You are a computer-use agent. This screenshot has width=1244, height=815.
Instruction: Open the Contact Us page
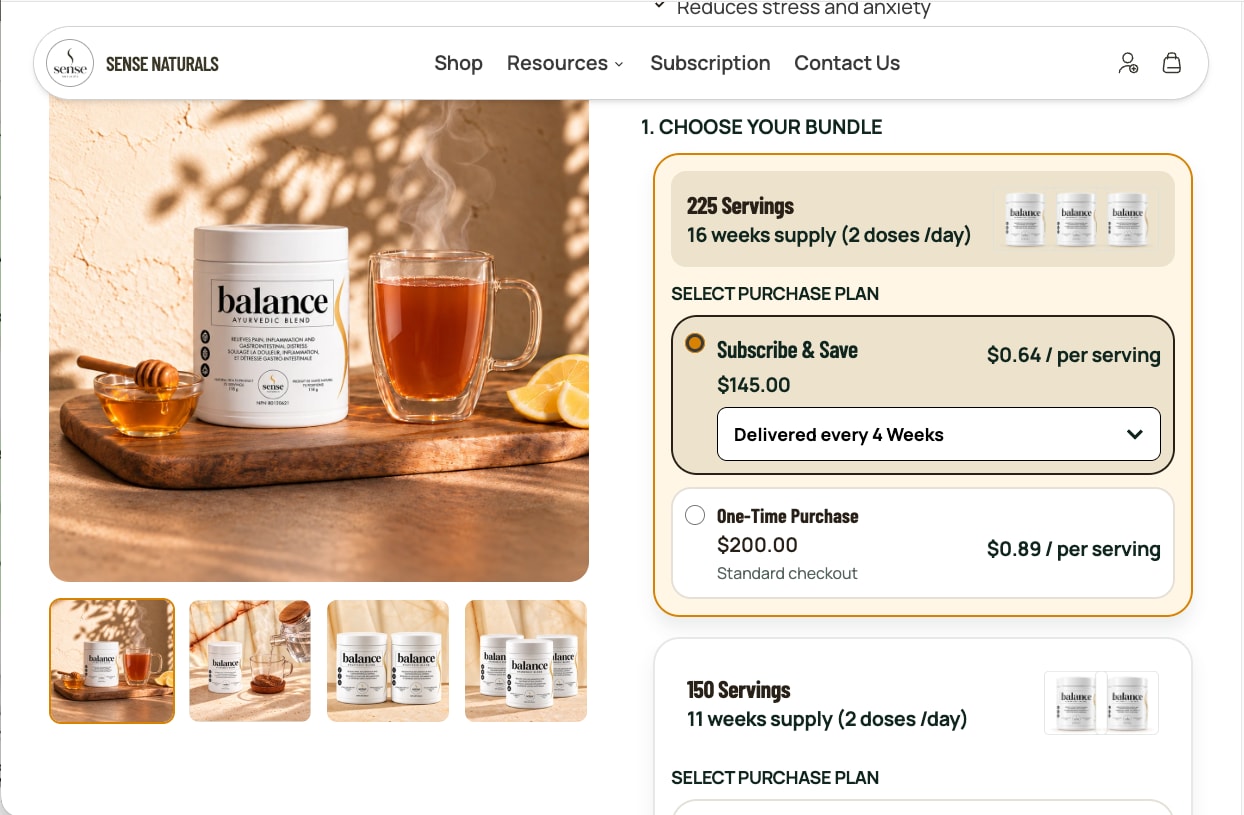point(847,63)
